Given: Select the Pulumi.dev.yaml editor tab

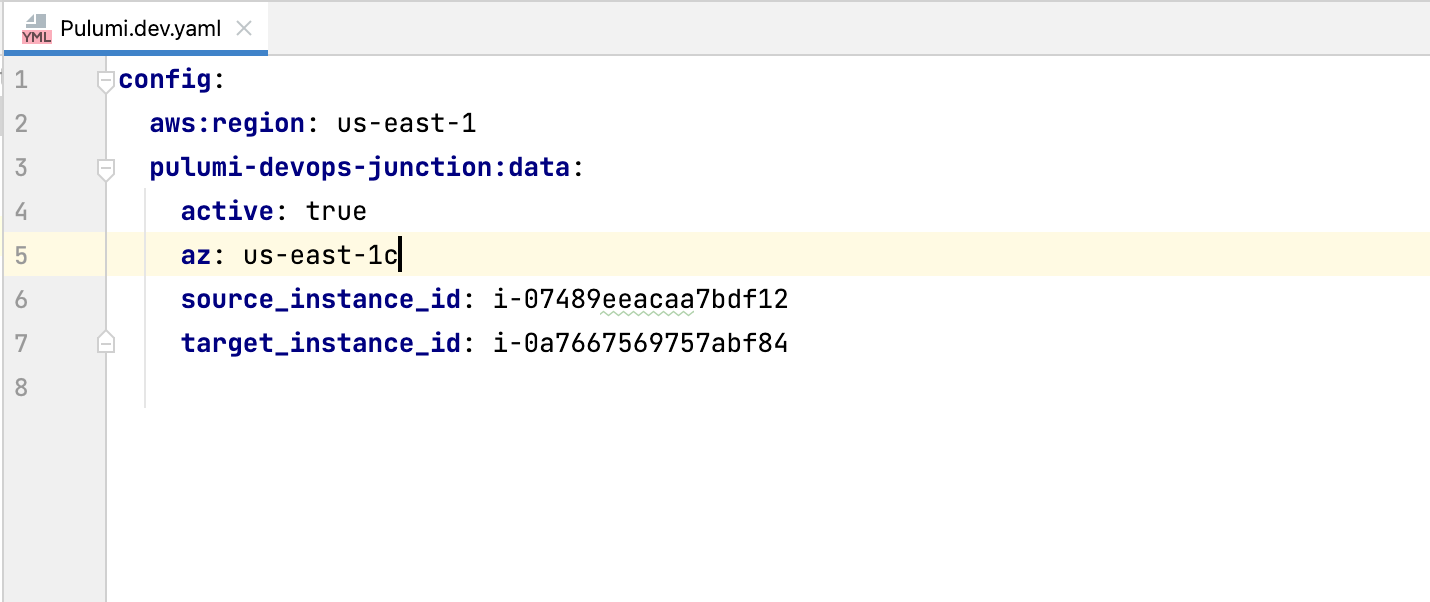Looking at the screenshot, I should click(x=136, y=28).
